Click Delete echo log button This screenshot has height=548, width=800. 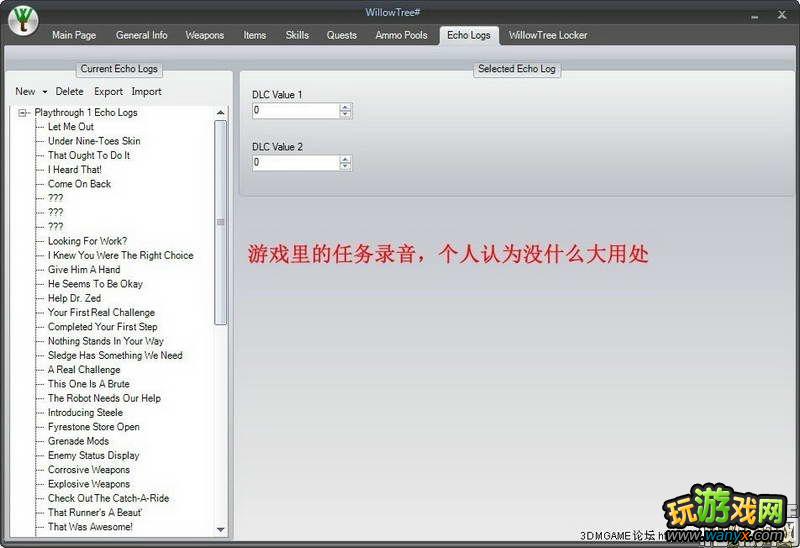(x=69, y=91)
